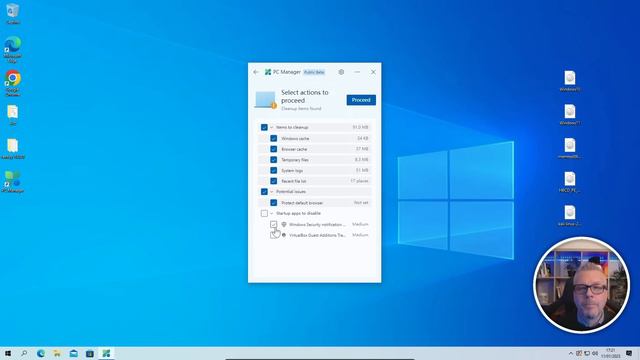Collapse Startup apps to disable section

272,213
